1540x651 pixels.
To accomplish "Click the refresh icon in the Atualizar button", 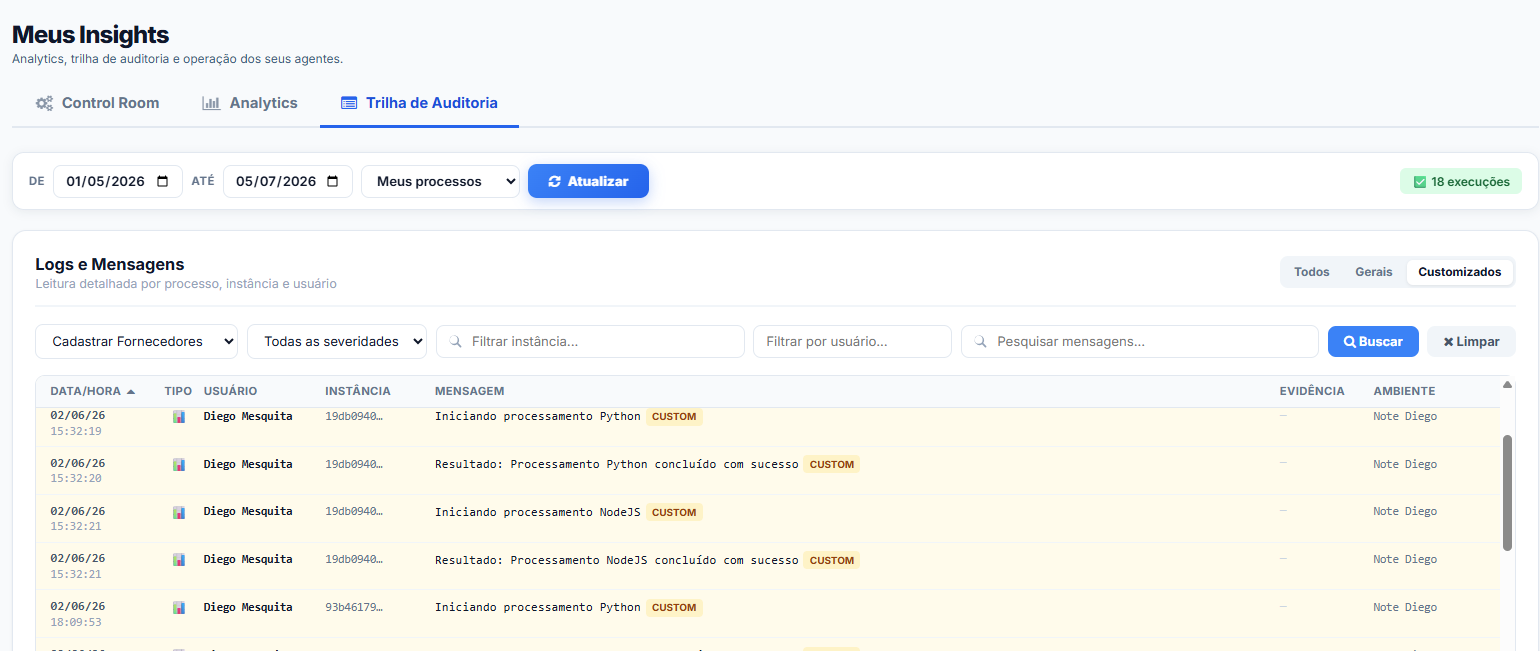I will [555, 181].
